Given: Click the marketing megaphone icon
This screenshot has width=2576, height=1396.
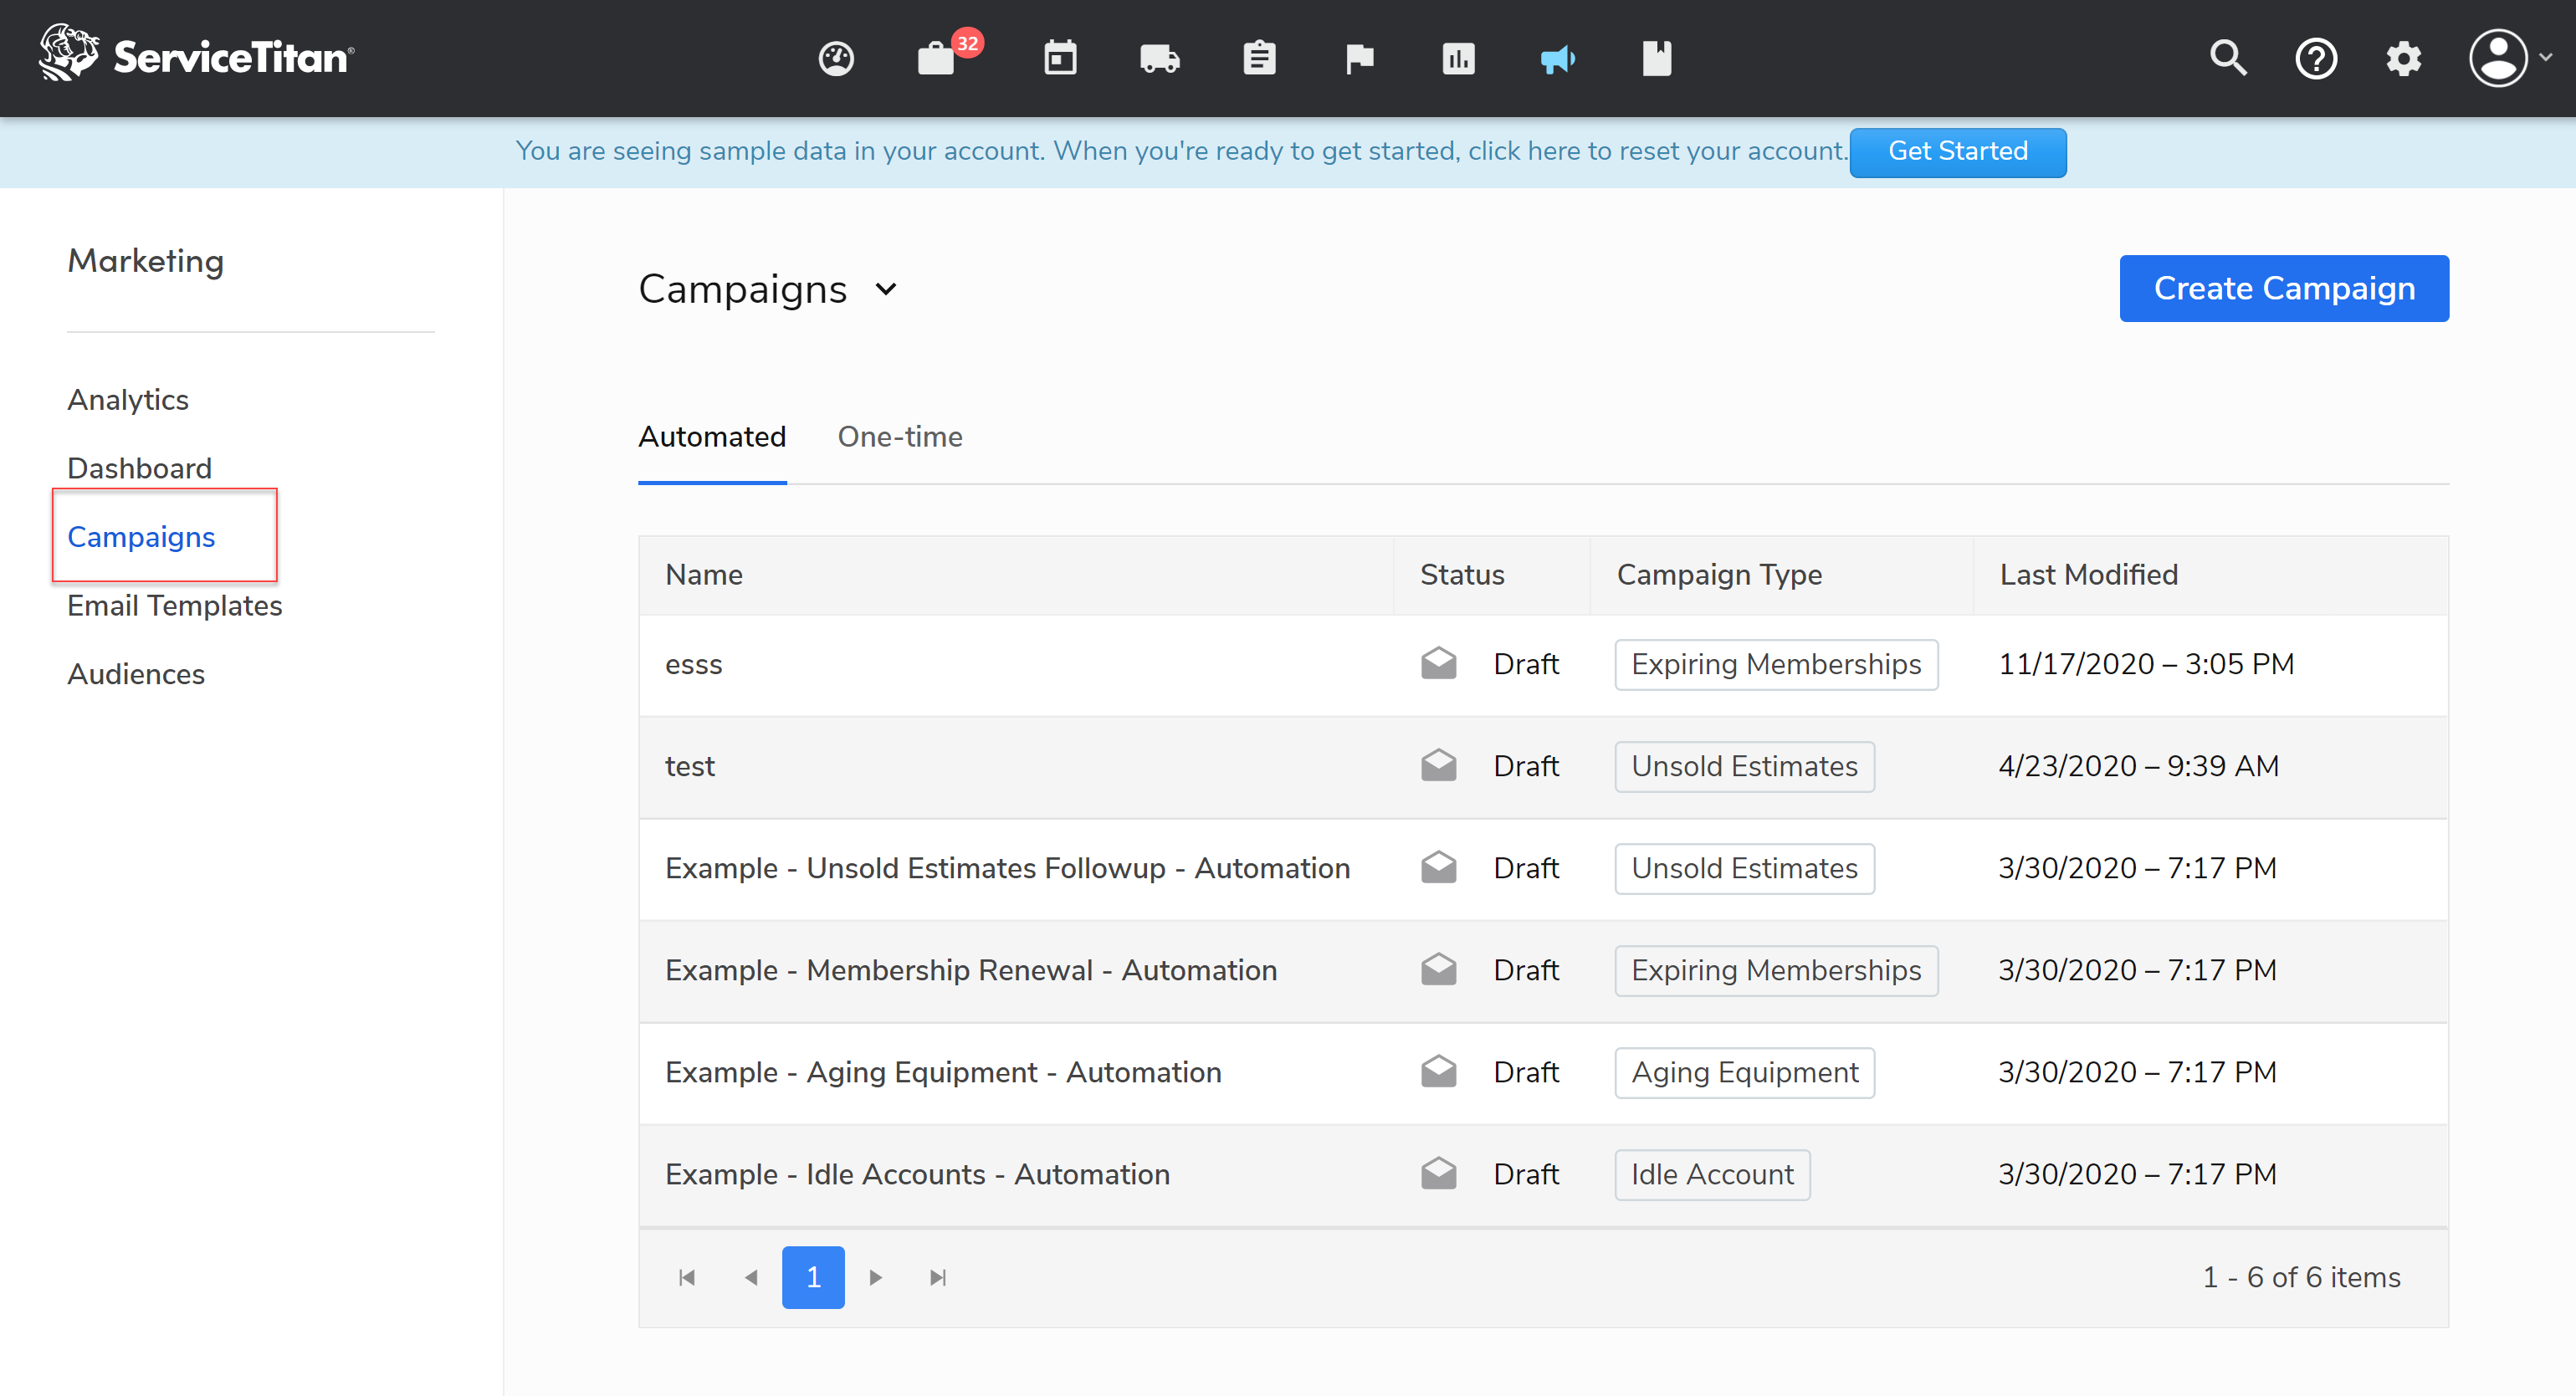Looking at the screenshot, I should click(1557, 59).
